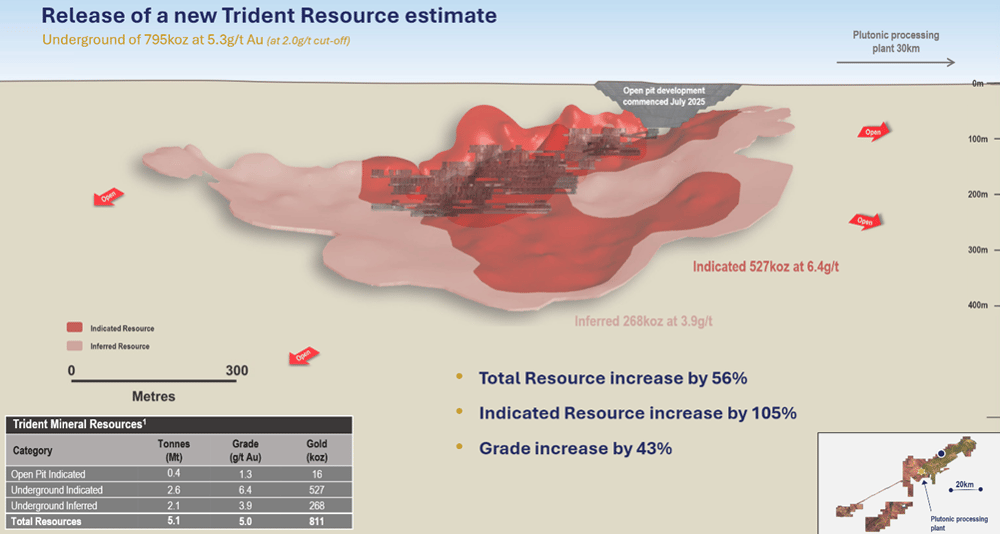This screenshot has height=534, width=1000.
Task: Click the 'Grade (g/t Au)' column header
Action: pos(246,450)
